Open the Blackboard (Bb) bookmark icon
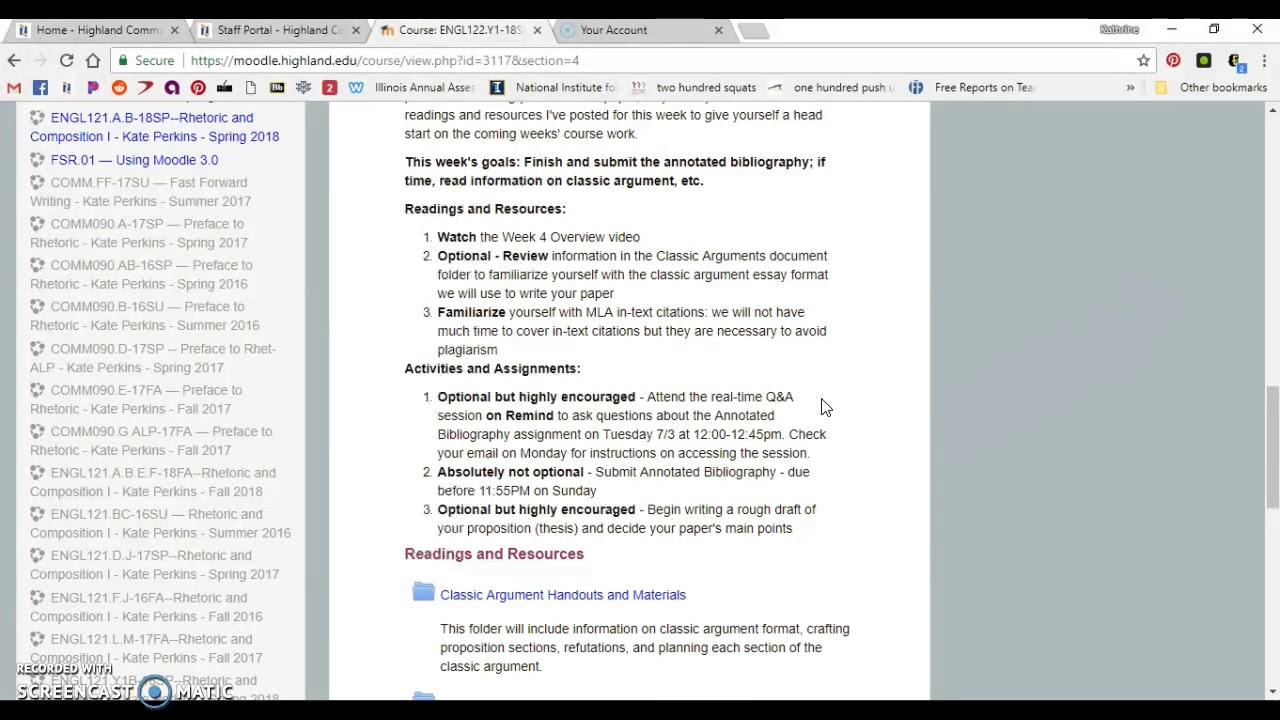1280x720 pixels. 277,88
